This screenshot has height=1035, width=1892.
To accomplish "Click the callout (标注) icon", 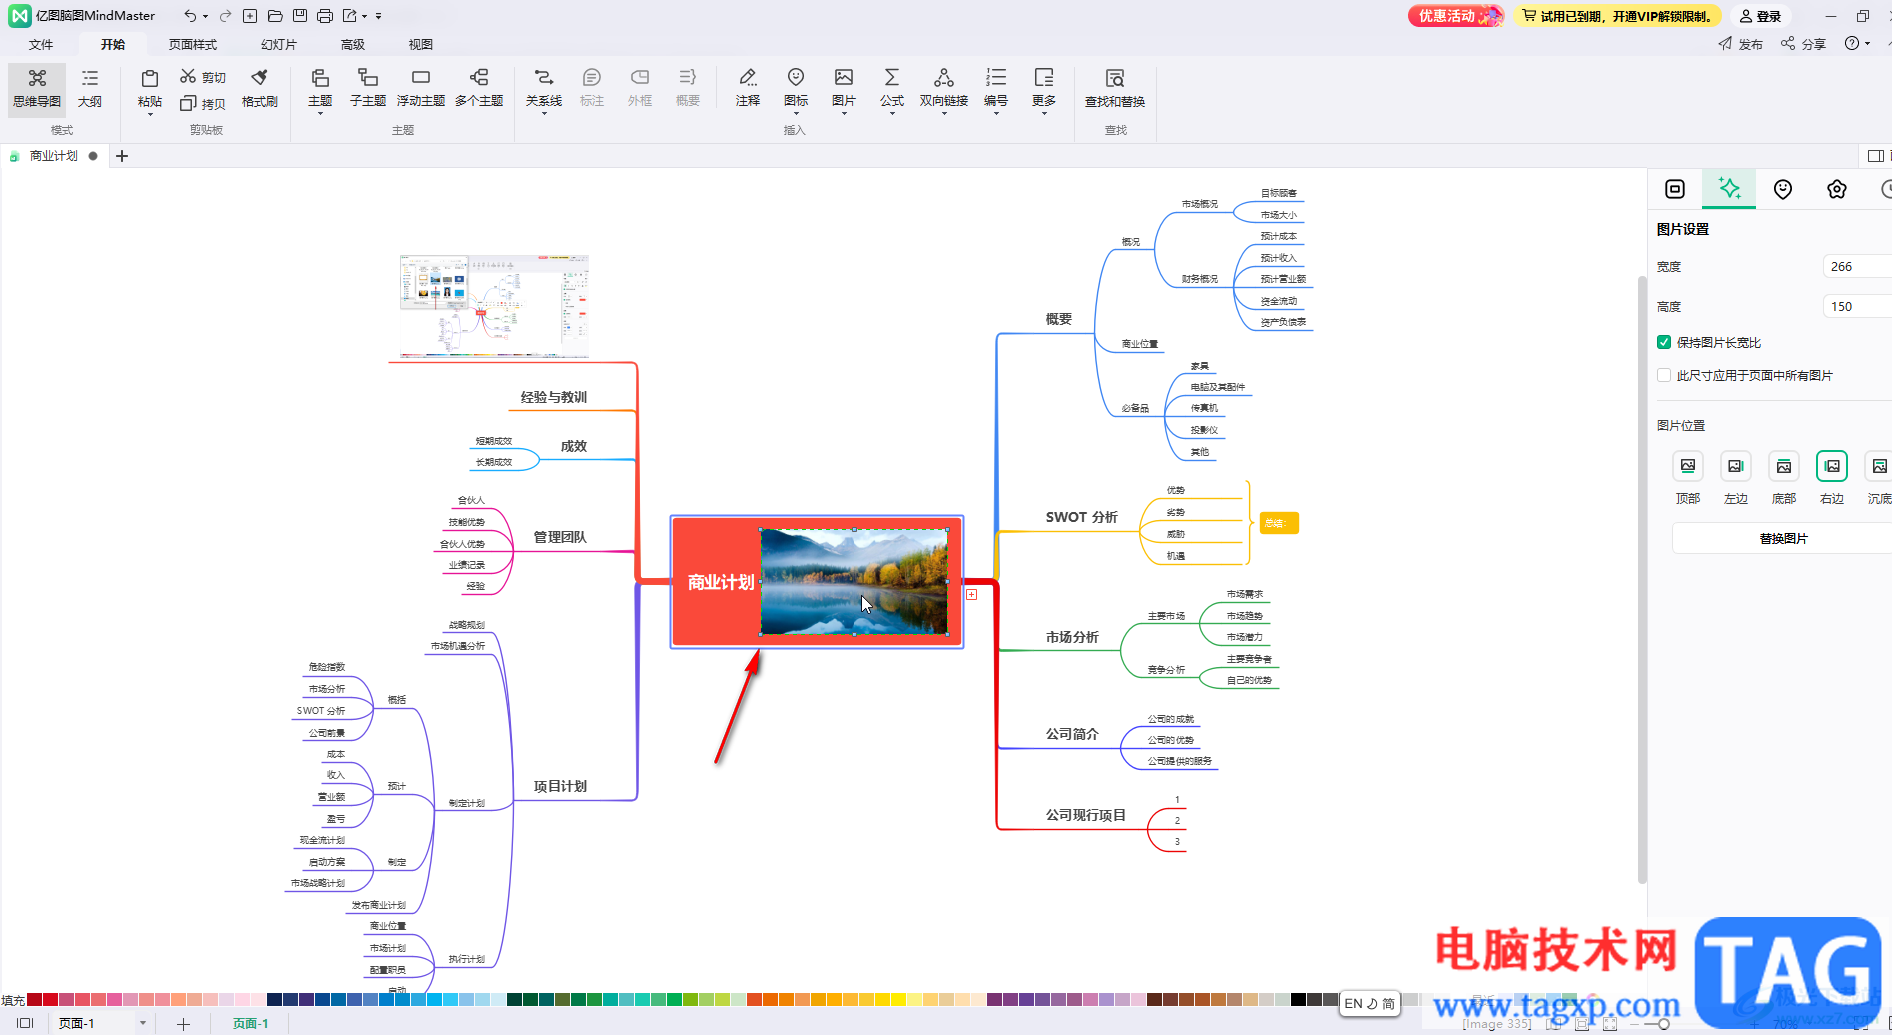I will [592, 77].
